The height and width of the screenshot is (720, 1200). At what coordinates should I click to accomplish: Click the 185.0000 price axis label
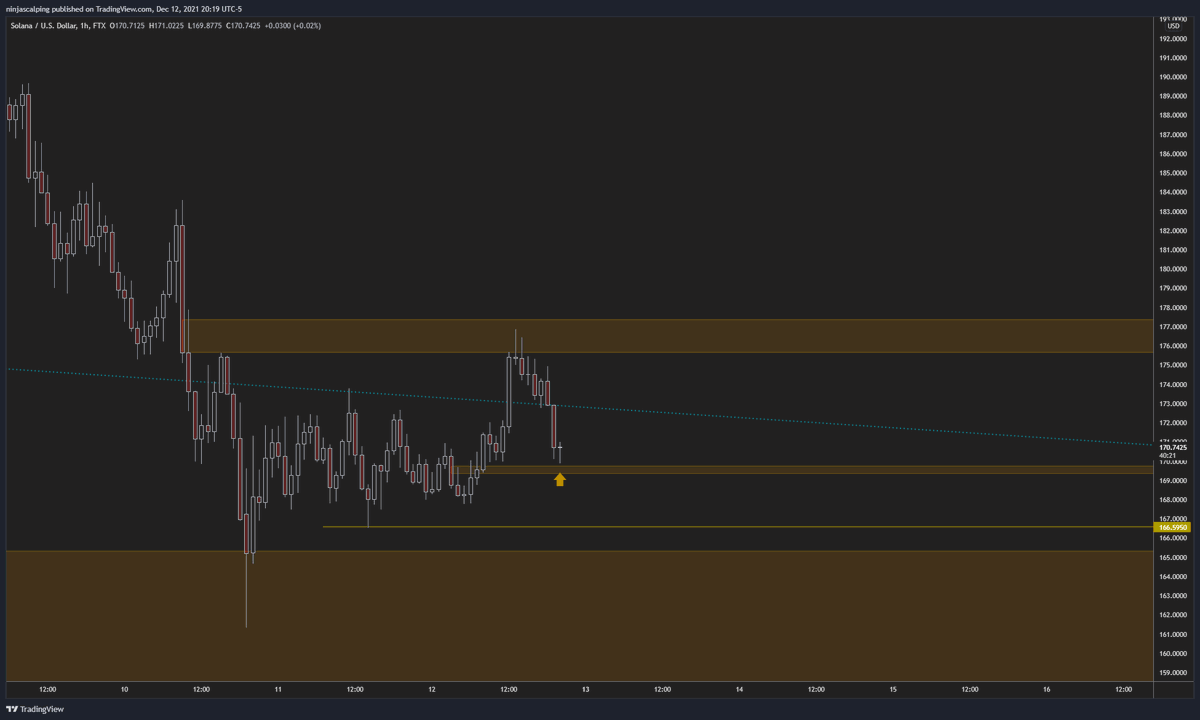point(1172,173)
